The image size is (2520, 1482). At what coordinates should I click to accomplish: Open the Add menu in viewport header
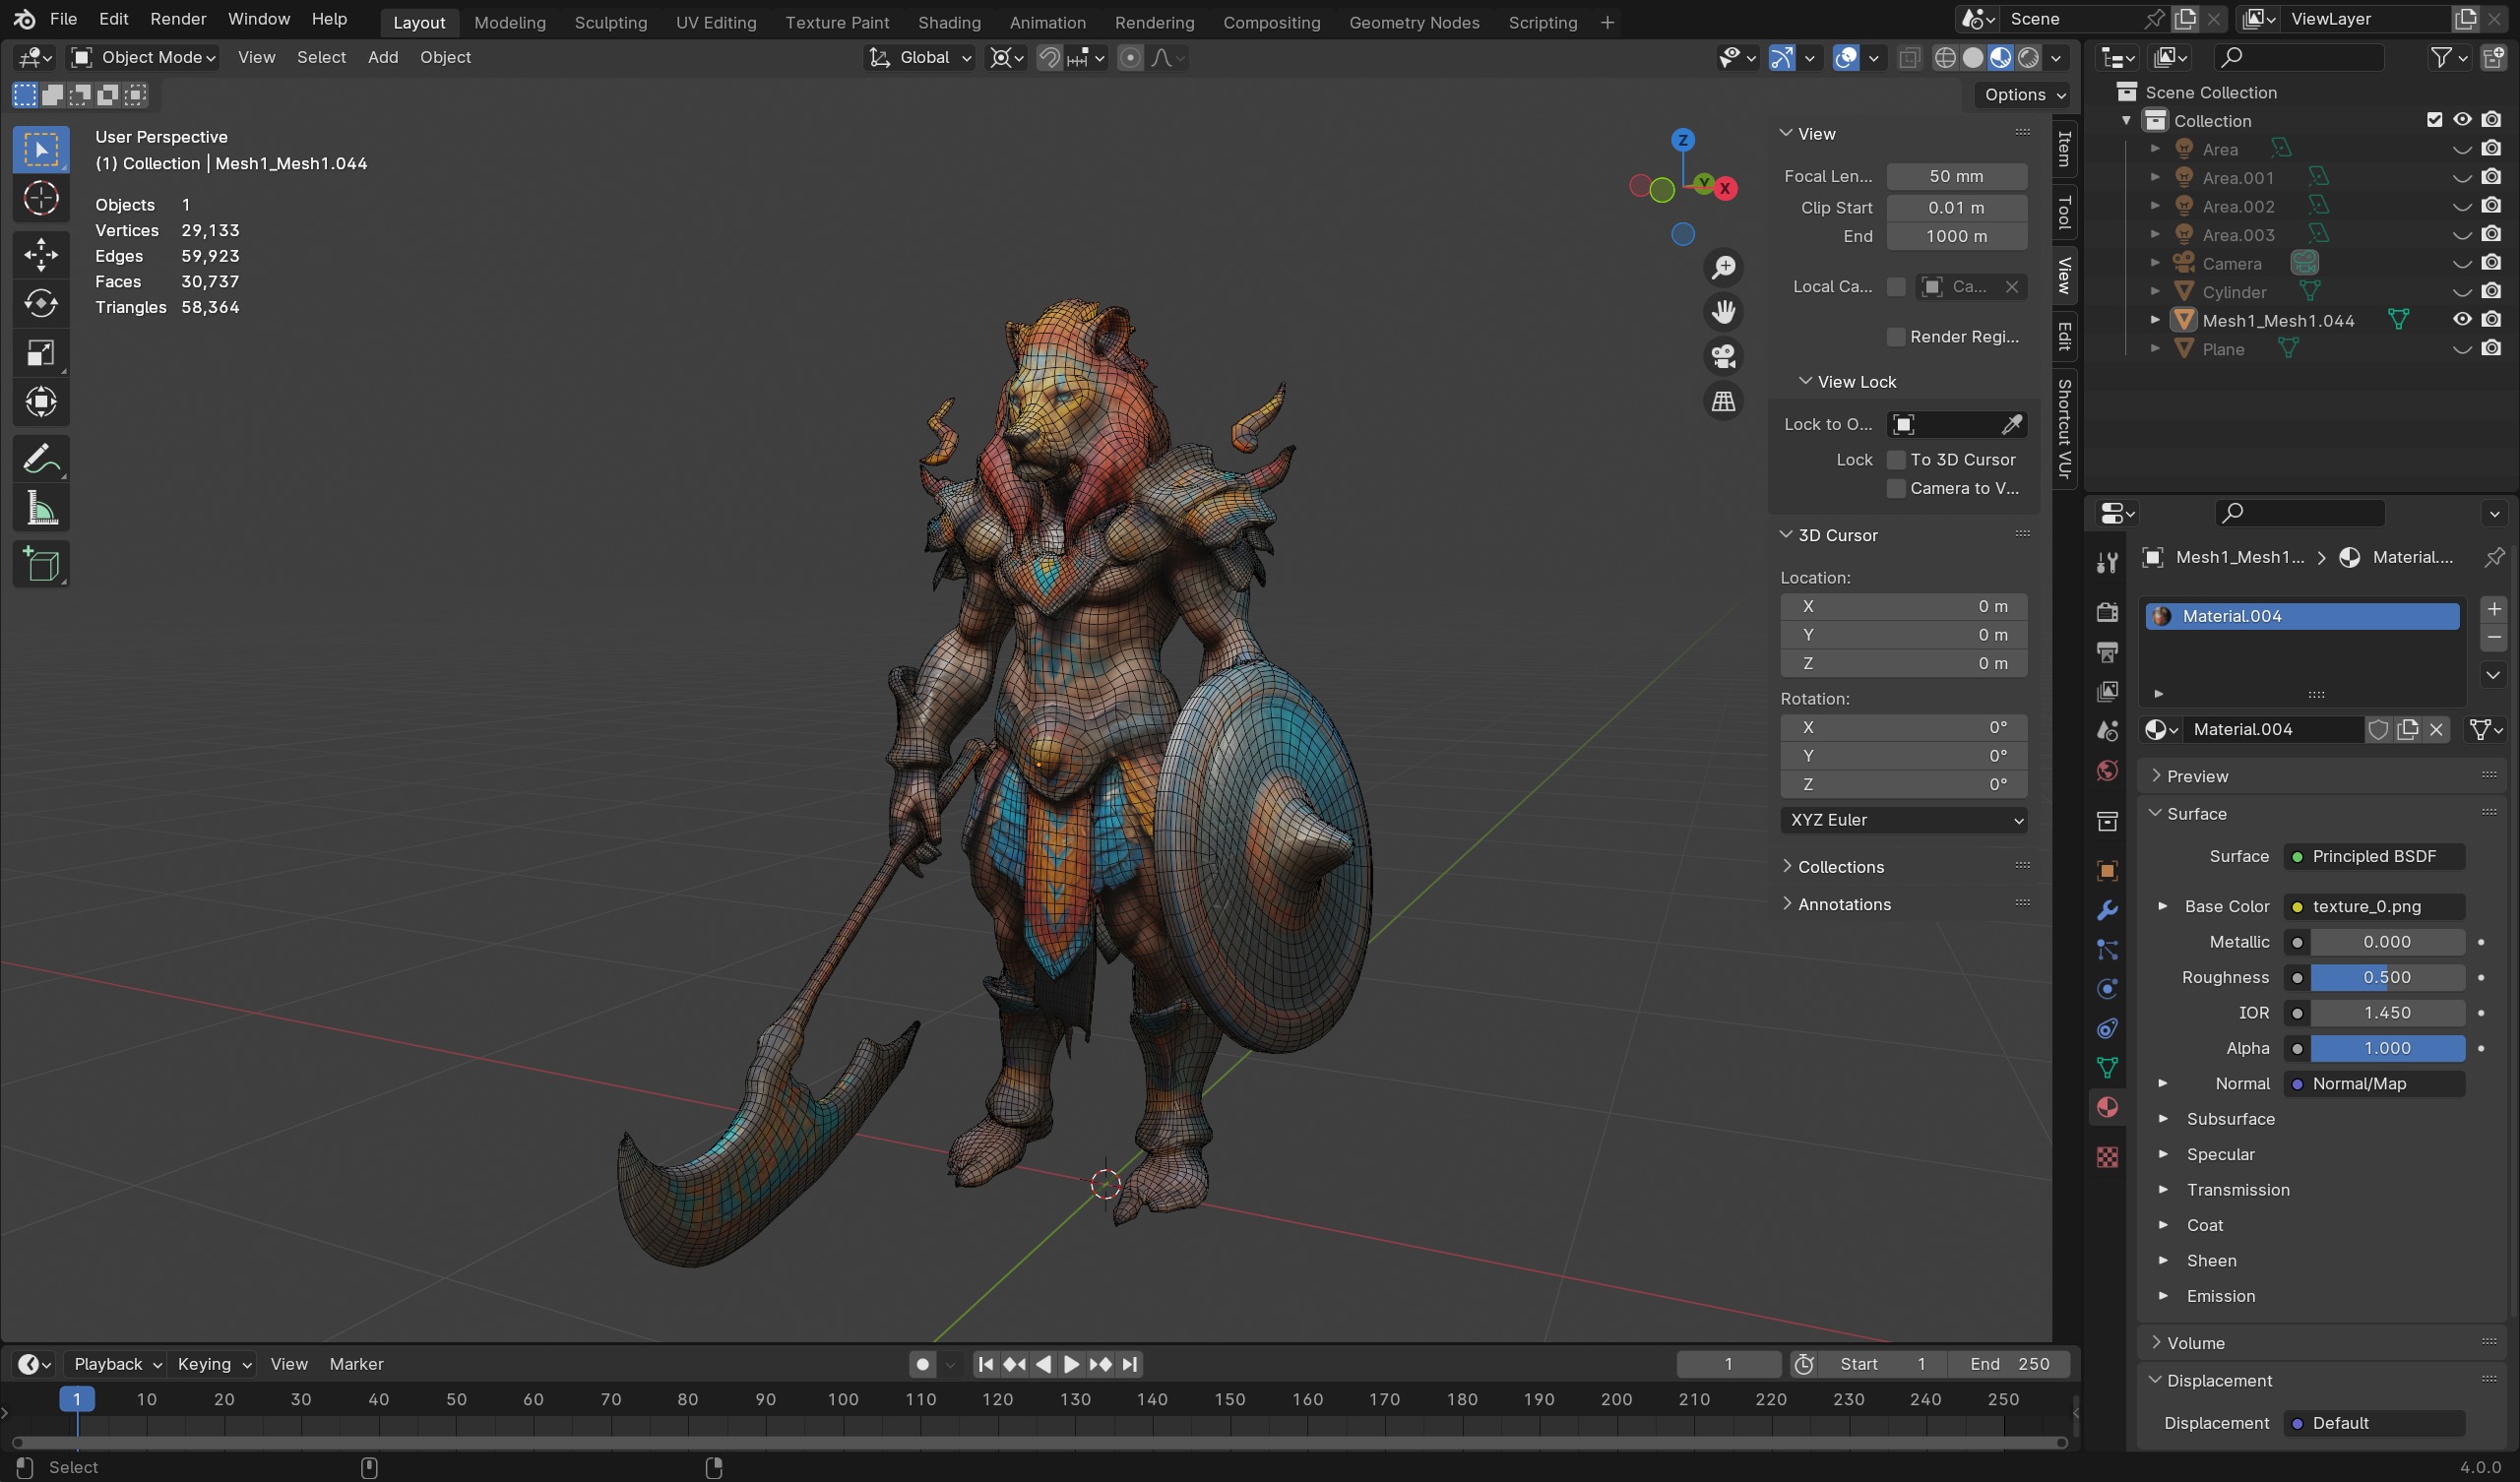383,58
